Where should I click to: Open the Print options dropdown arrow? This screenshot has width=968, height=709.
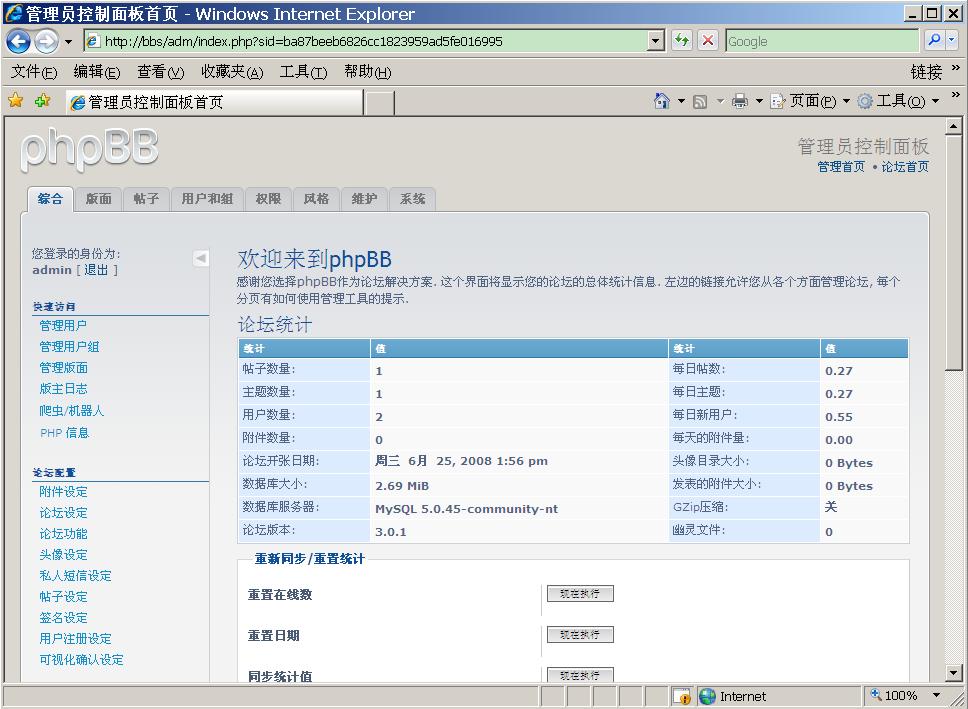[759, 101]
